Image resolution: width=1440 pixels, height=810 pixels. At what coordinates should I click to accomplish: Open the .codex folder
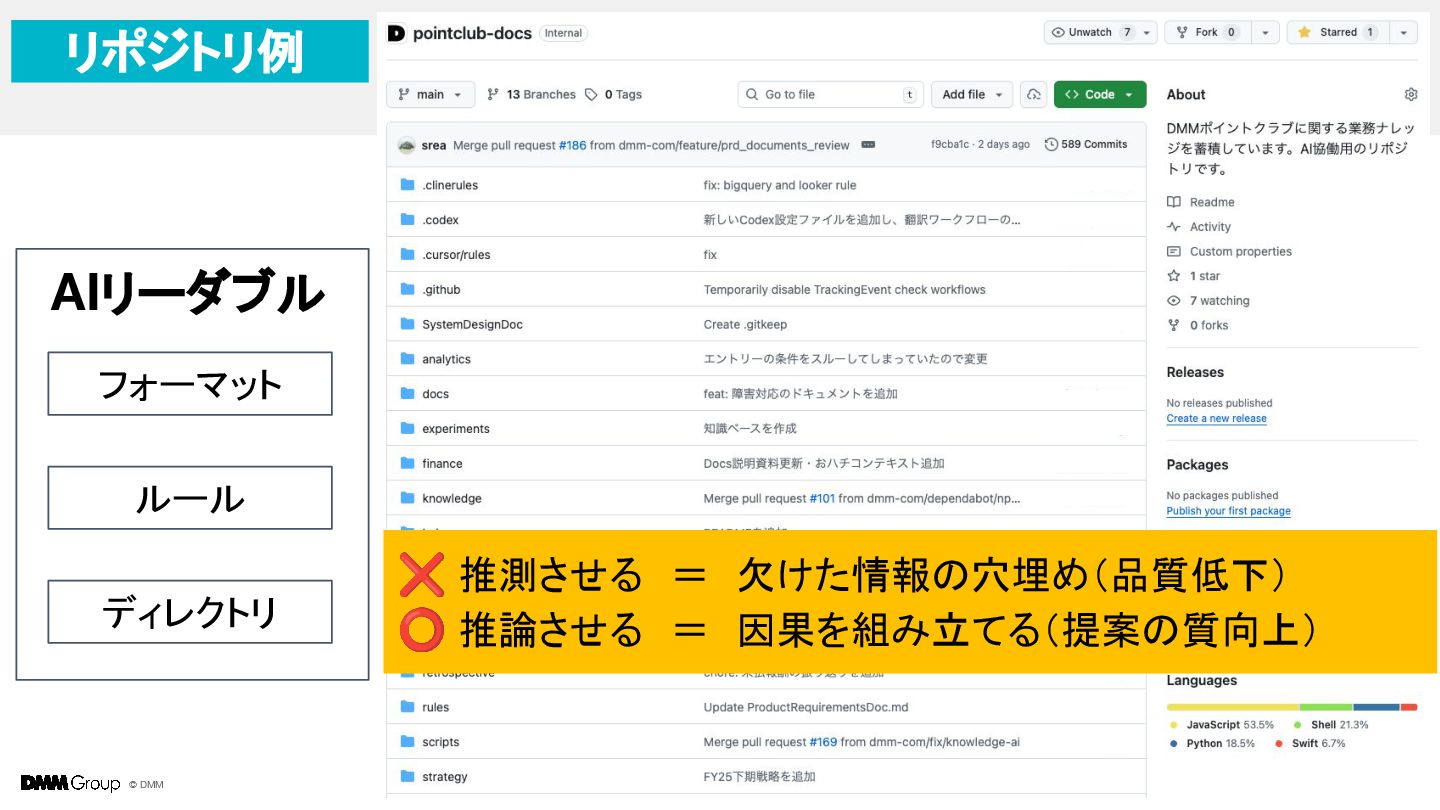point(440,220)
